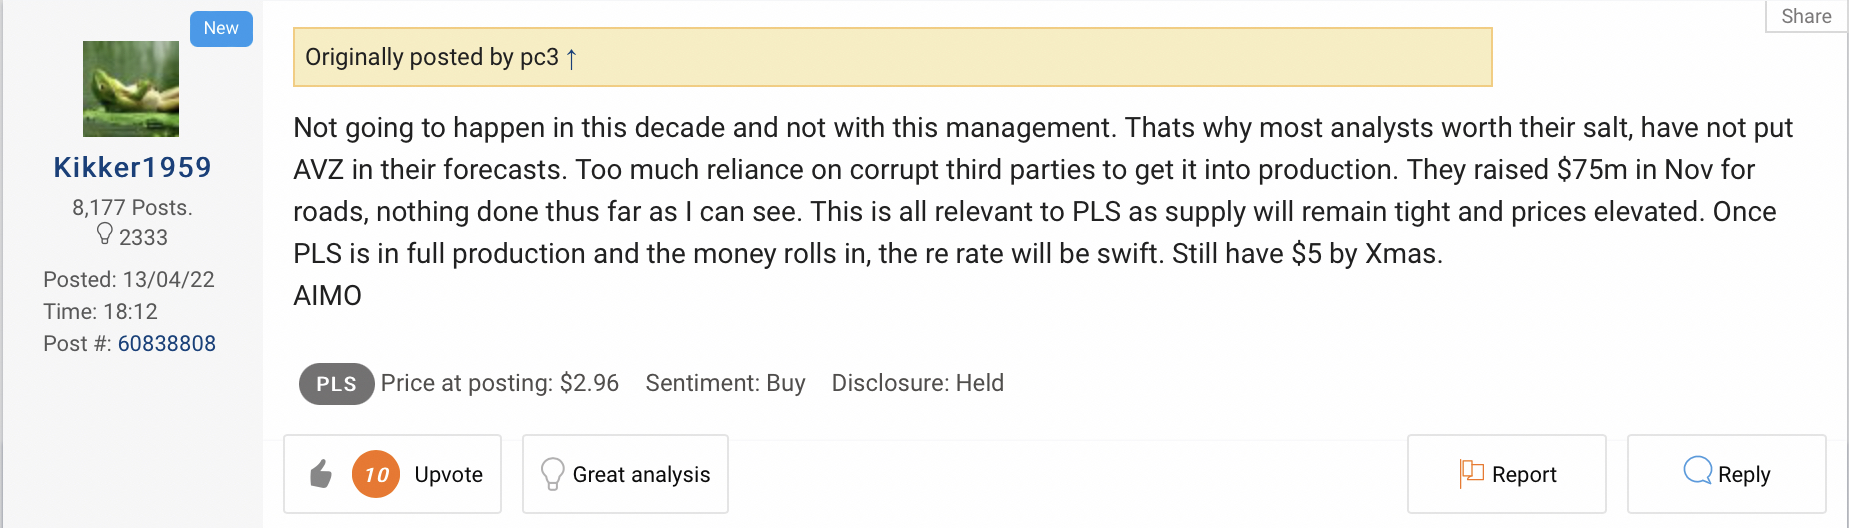Image resolution: width=1849 pixels, height=528 pixels.
Task: Click the lightbulb icon beside 2333
Action: click(104, 234)
